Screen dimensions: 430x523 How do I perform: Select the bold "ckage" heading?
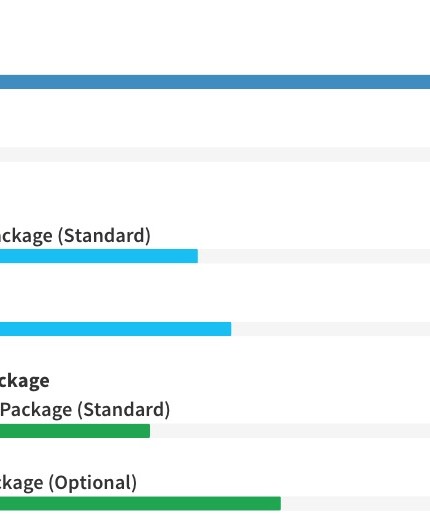[x=25, y=381]
